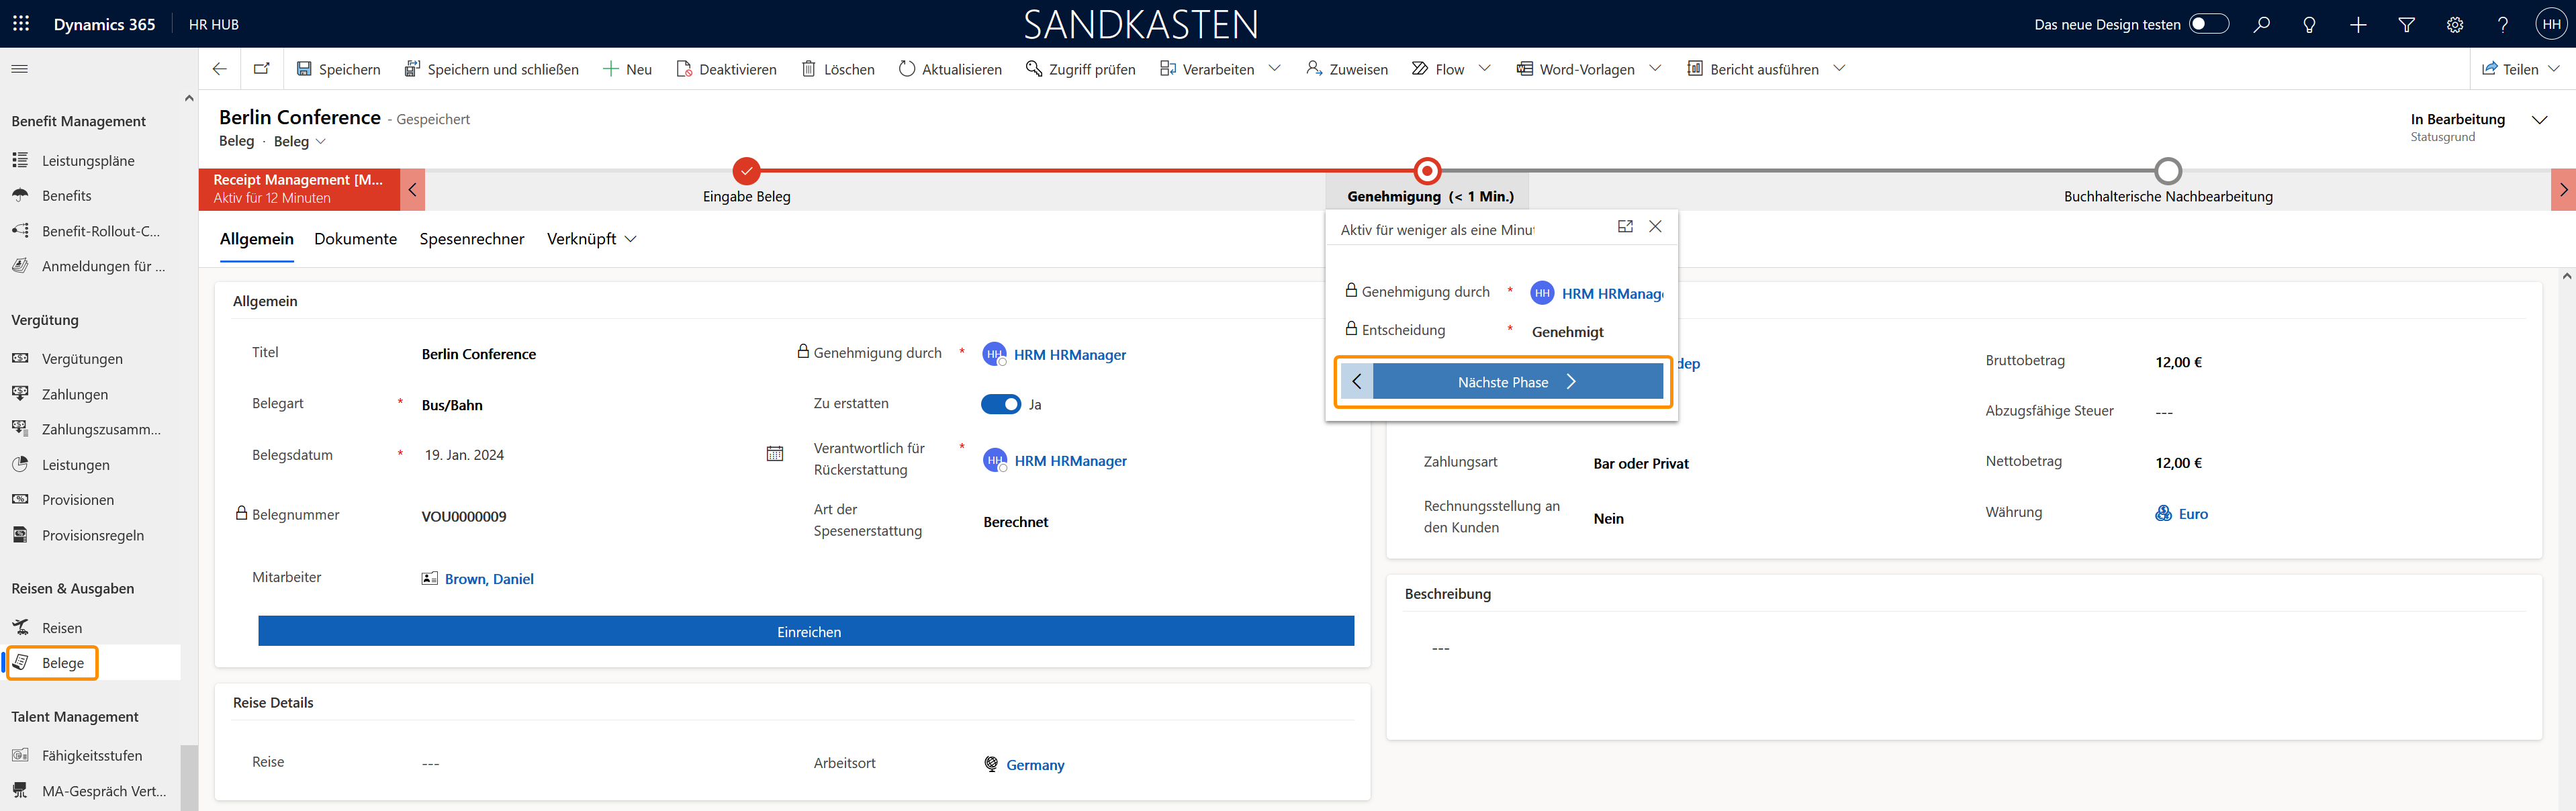Expand the Bericht ausführen dropdown arrow
The image size is (2576, 811).
tap(1839, 69)
